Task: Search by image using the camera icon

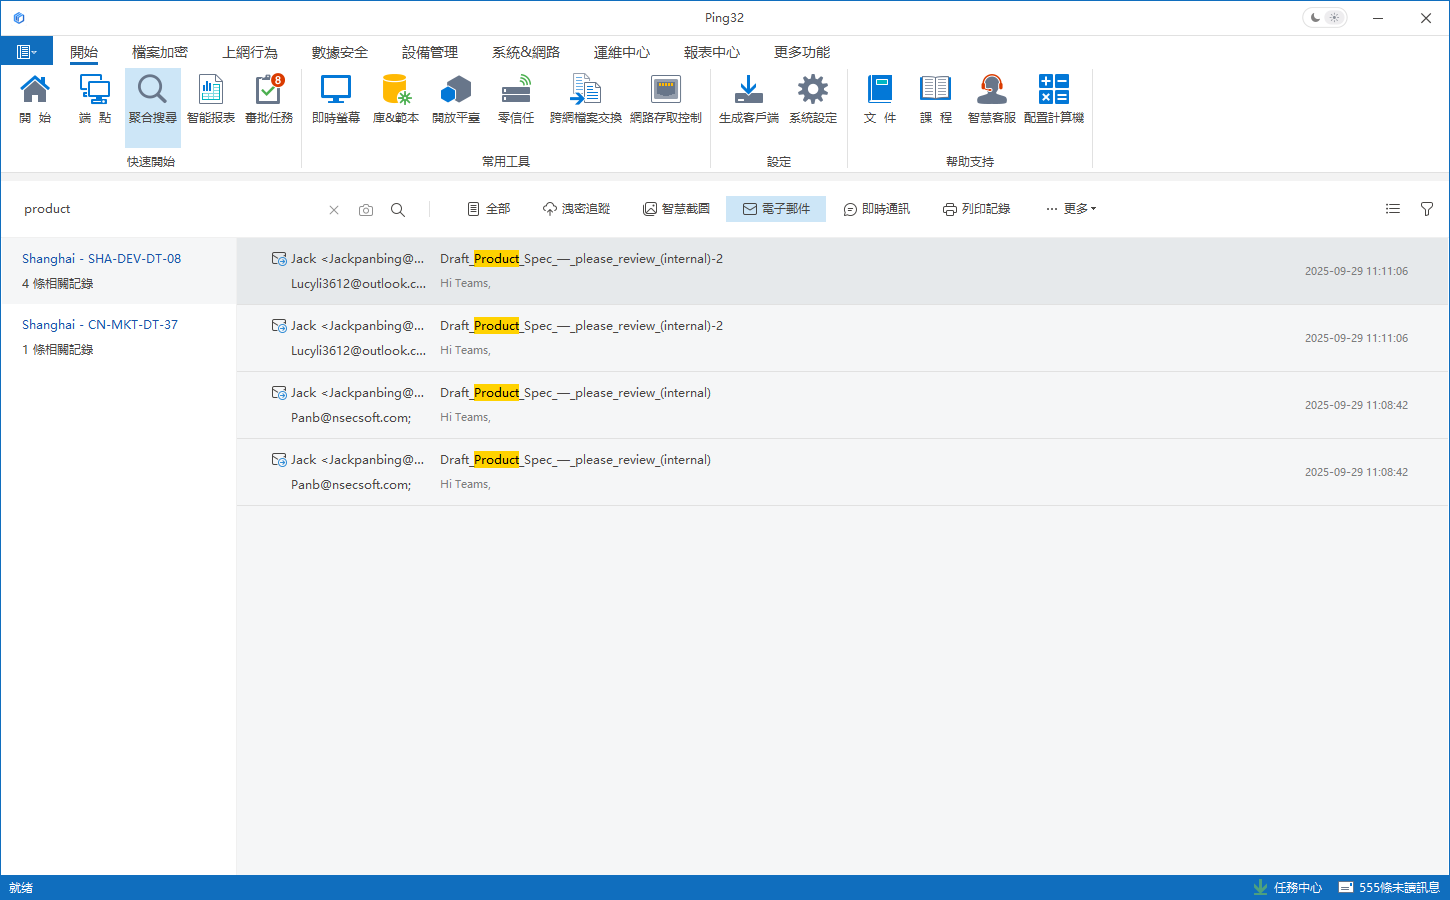Action: pos(366,210)
